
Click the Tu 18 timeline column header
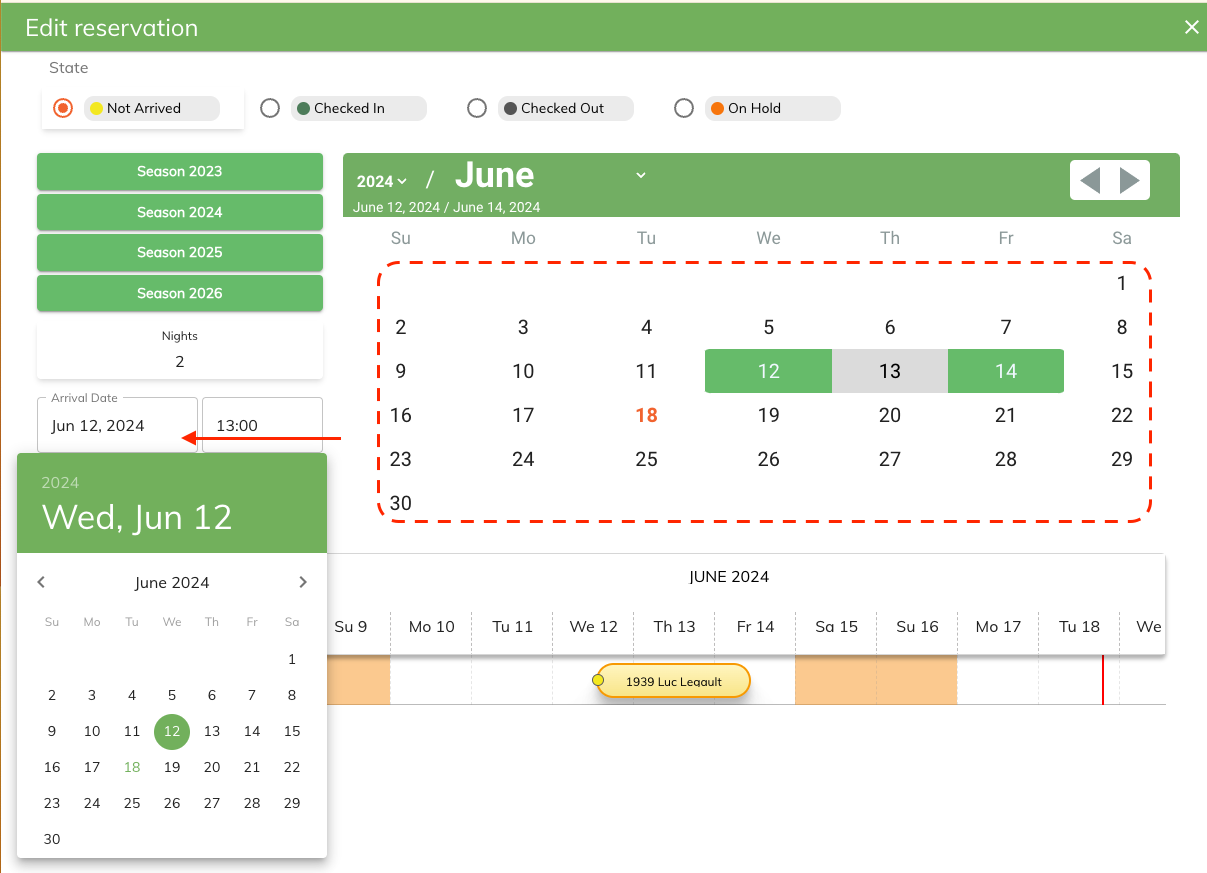pyautogui.click(x=1079, y=626)
